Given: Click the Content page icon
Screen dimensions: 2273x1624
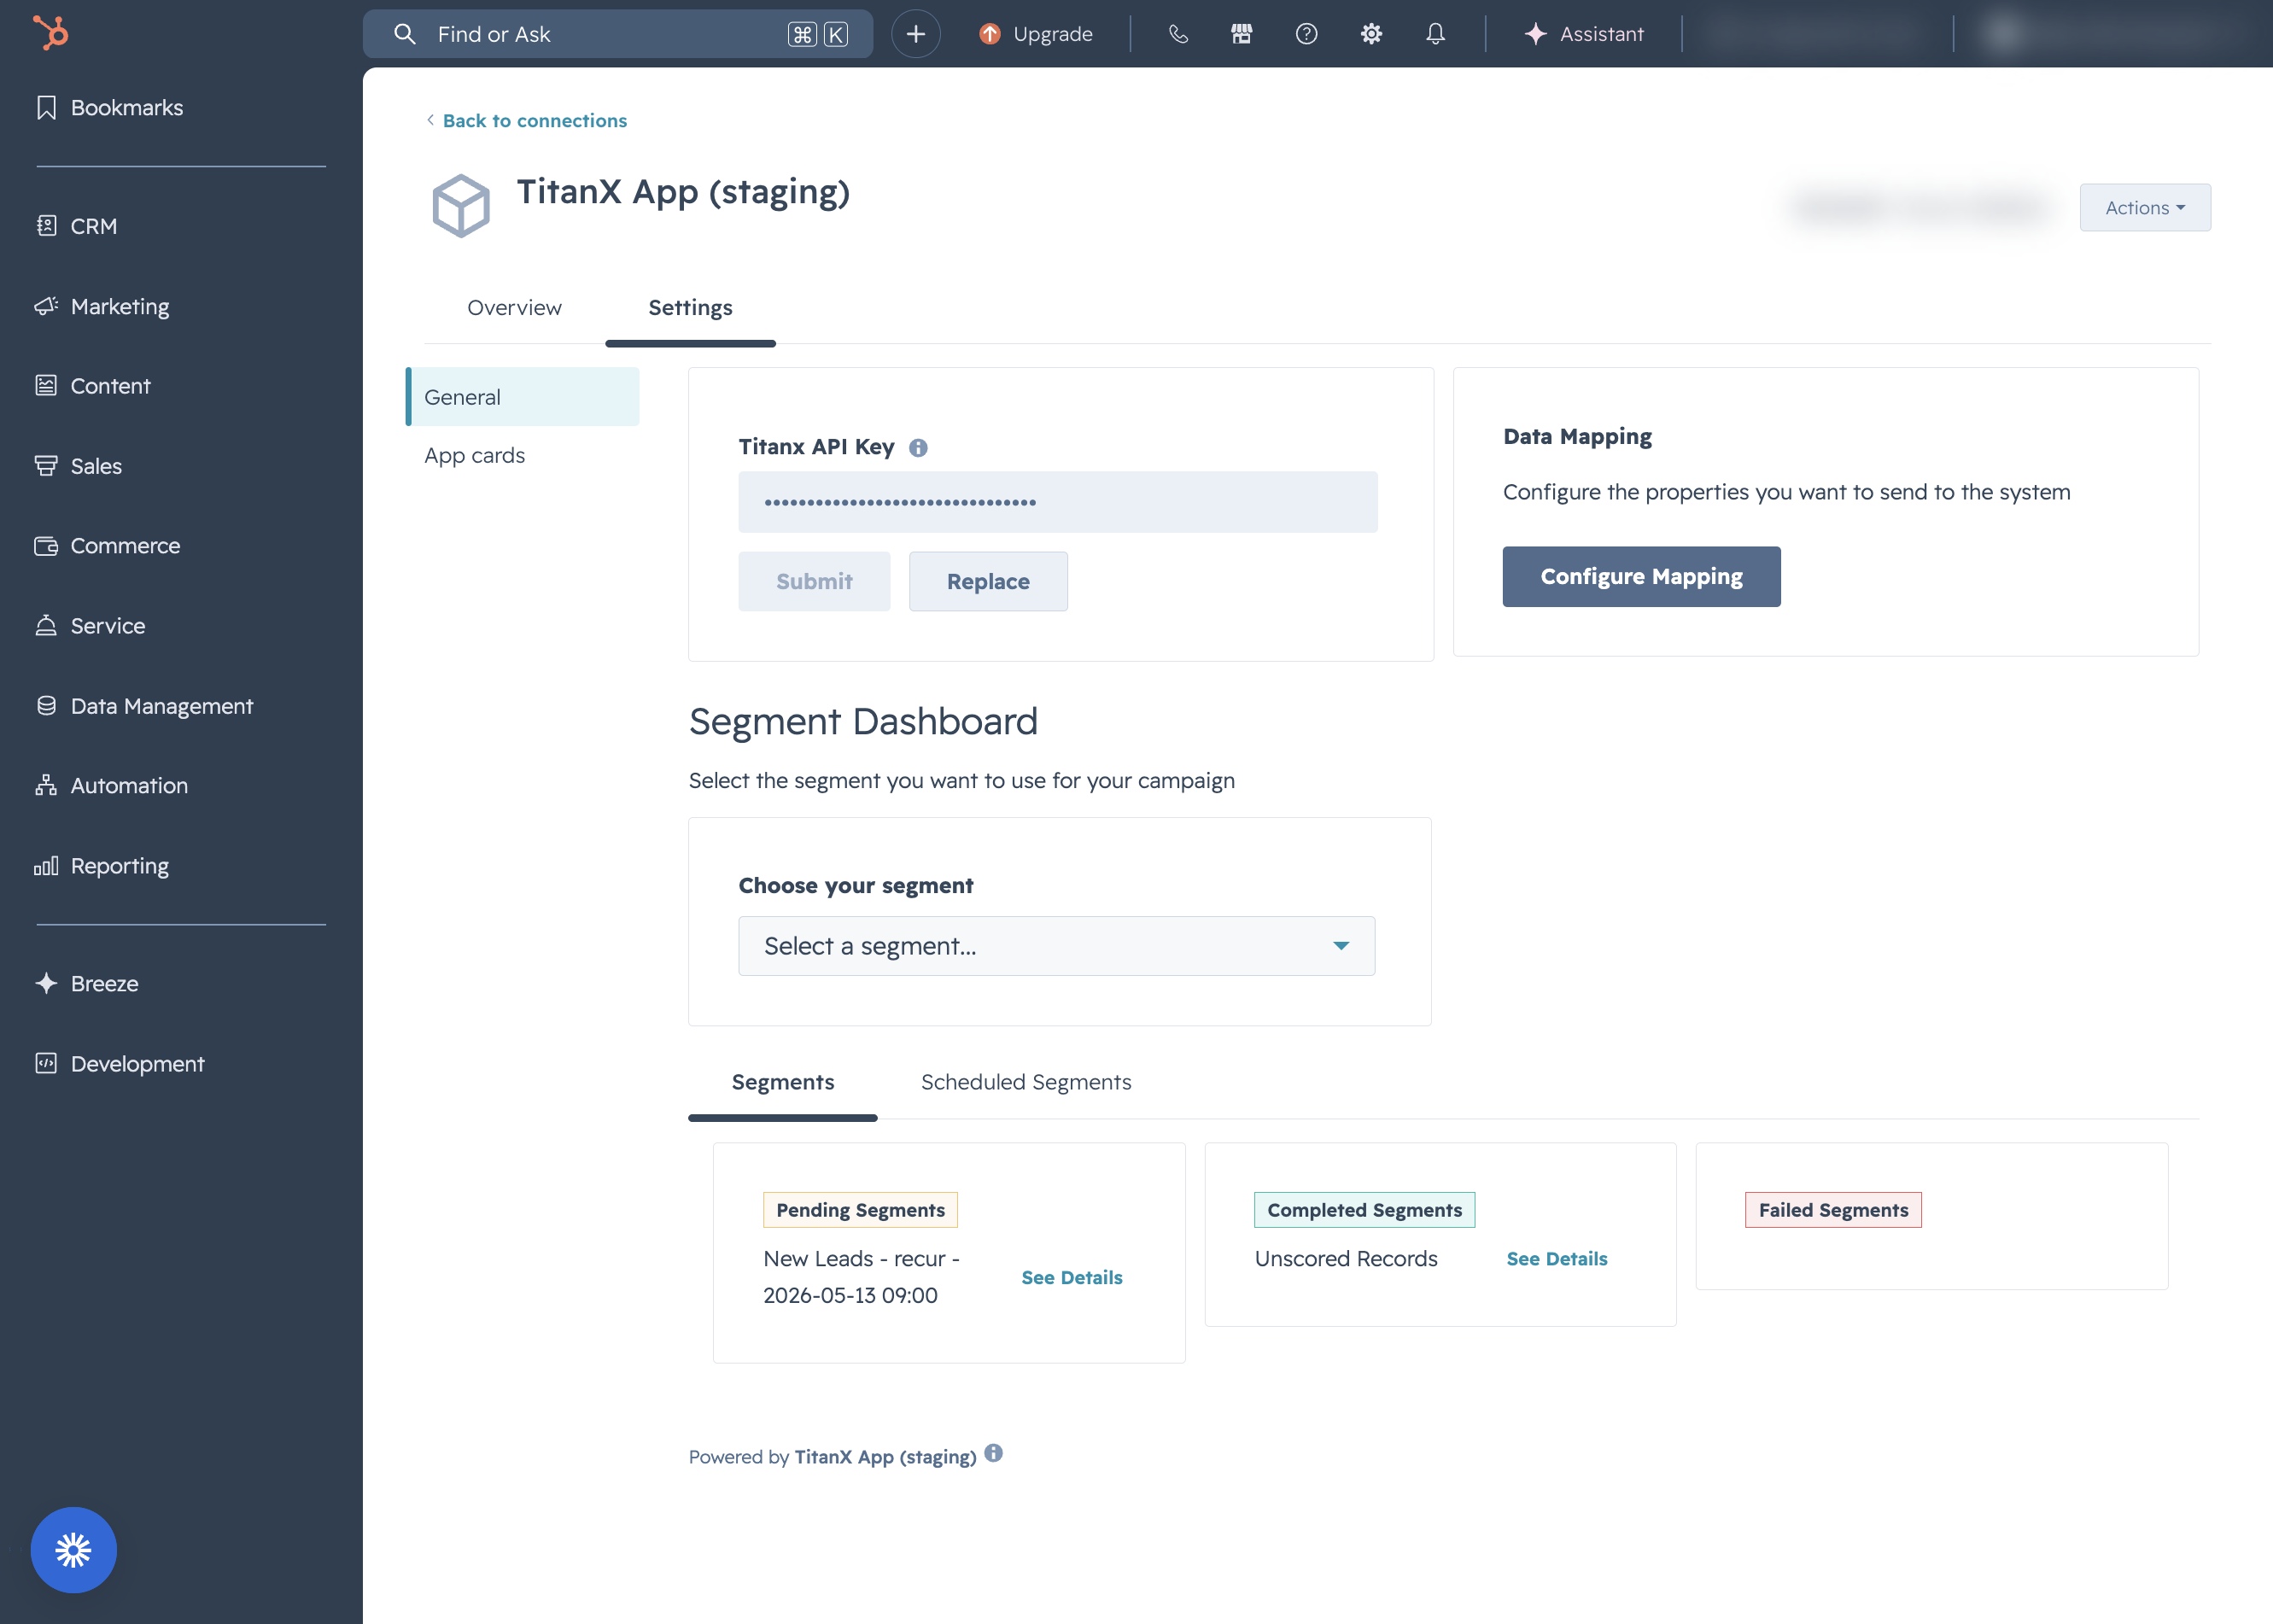Looking at the screenshot, I should [x=46, y=385].
